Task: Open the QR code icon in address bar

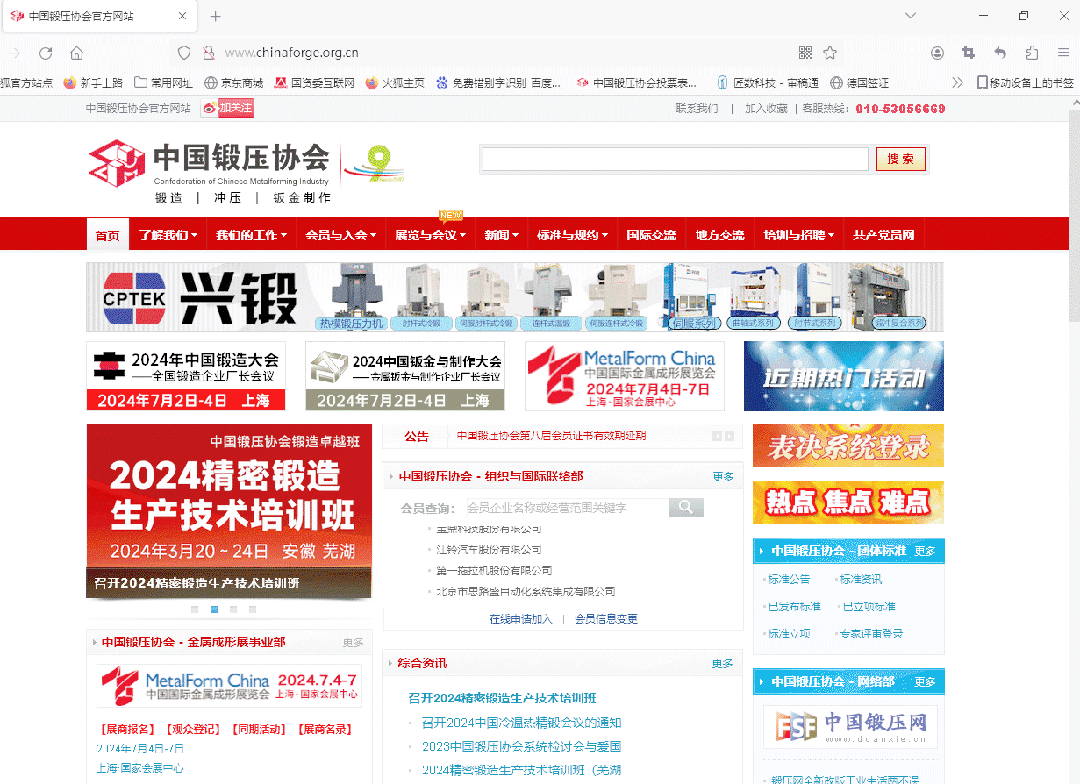Action: [806, 53]
